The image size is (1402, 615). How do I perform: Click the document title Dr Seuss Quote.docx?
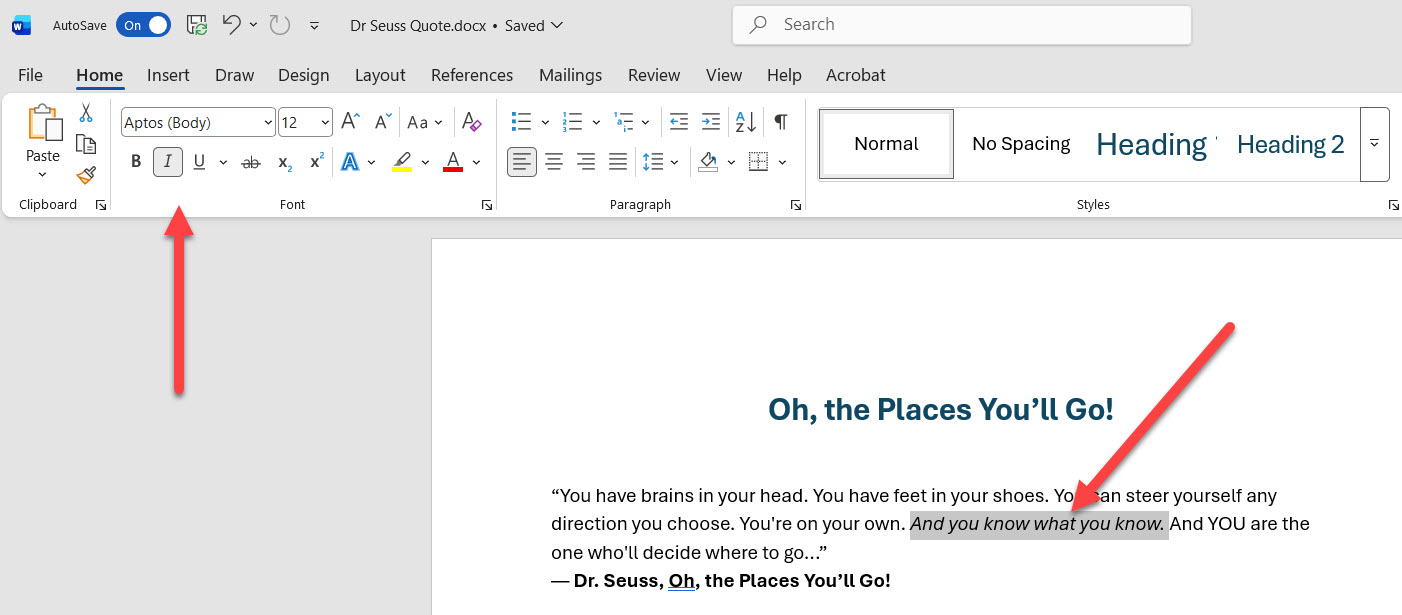pos(418,25)
